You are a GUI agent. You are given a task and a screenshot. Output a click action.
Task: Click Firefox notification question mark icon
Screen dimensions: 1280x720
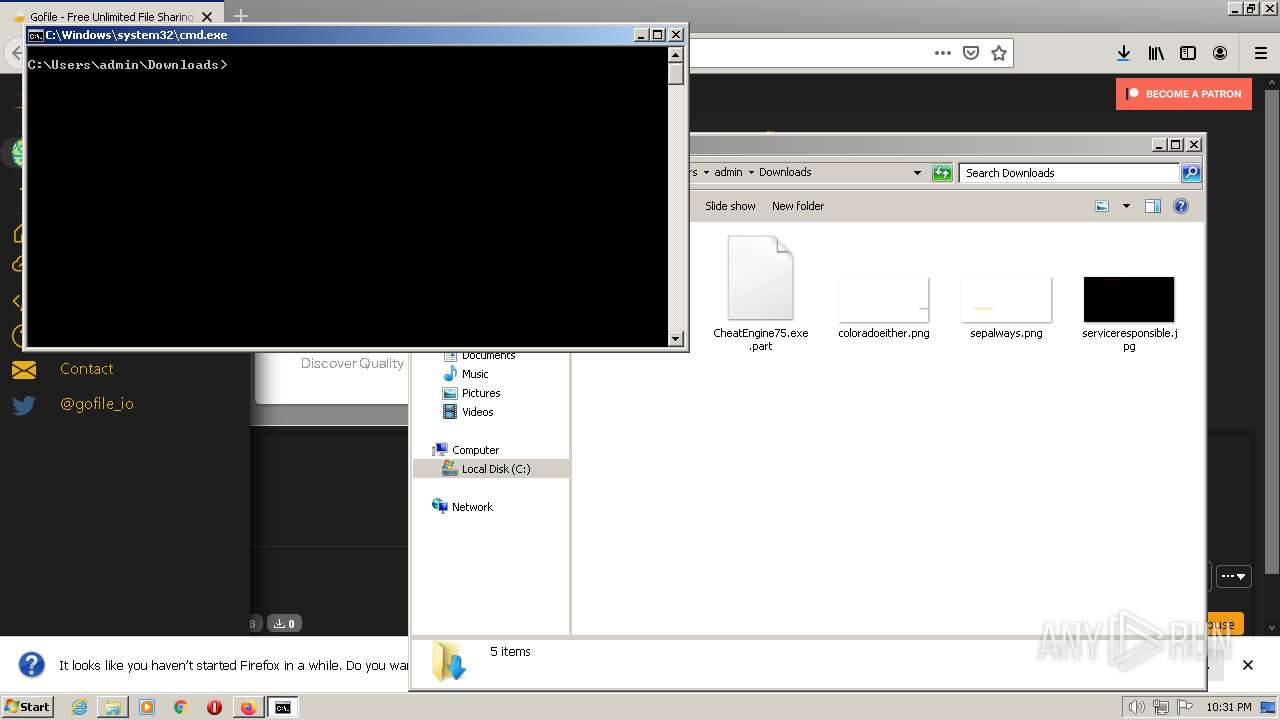pos(32,665)
